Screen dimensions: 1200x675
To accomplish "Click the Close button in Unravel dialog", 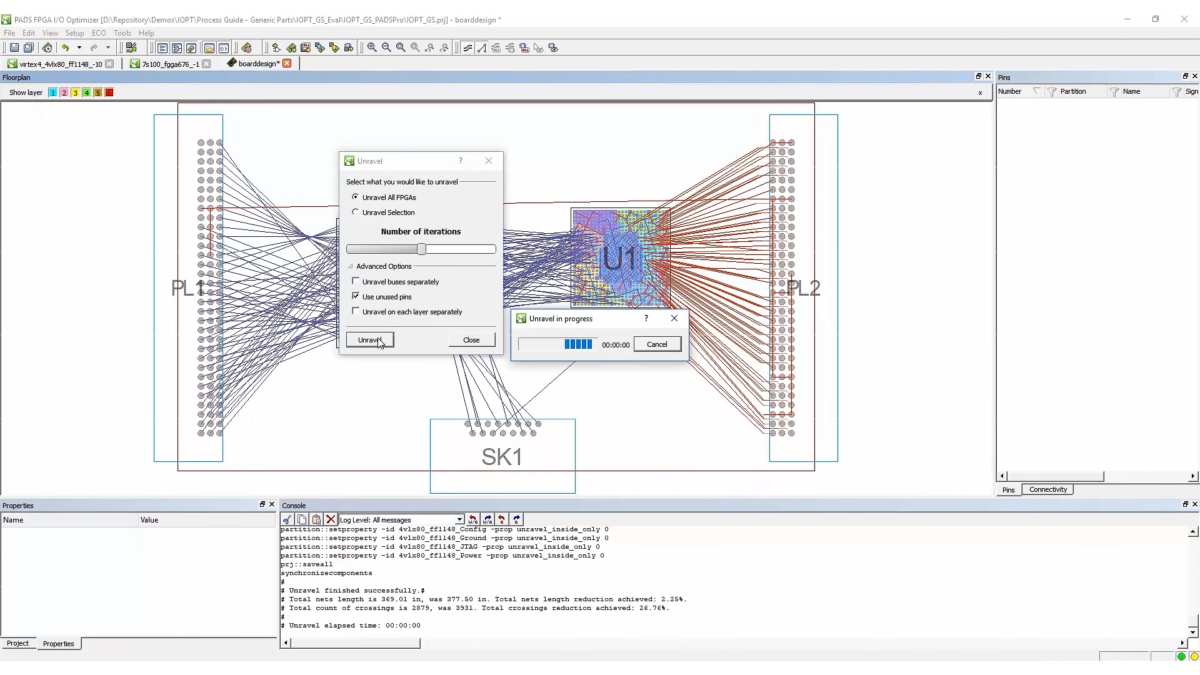I will (471, 340).
